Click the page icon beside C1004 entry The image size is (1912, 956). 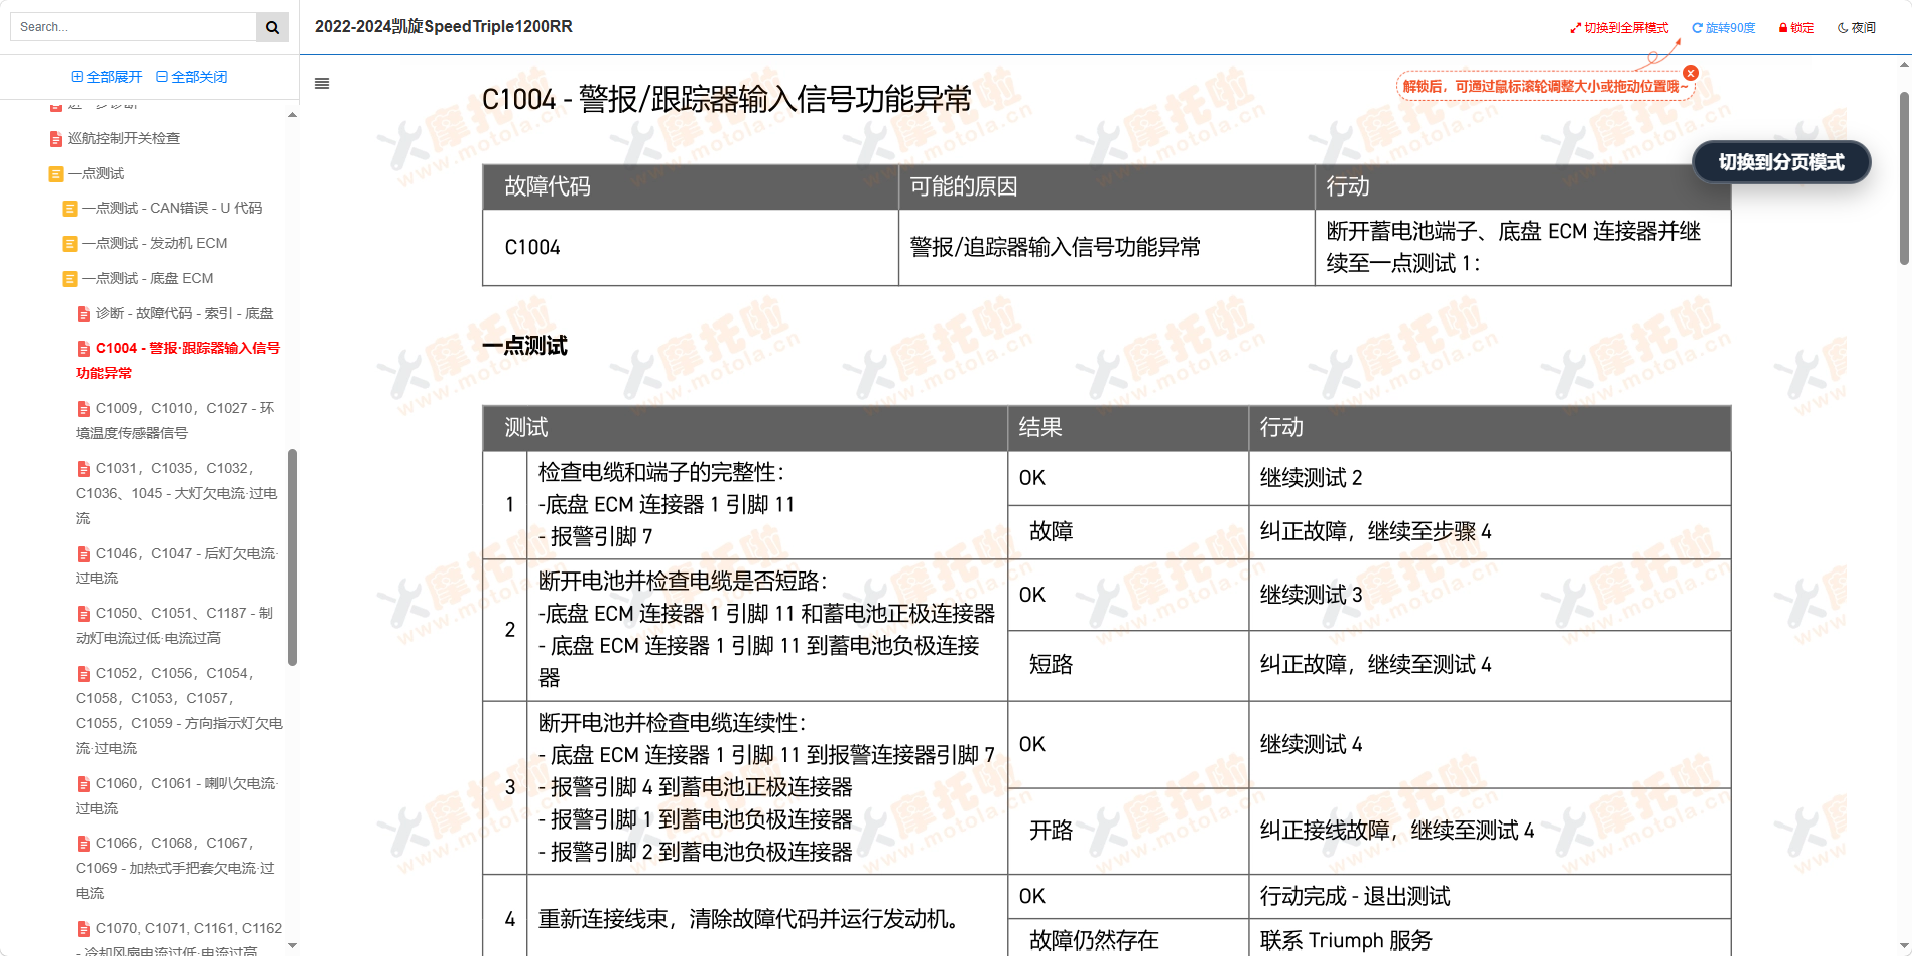point(84,349)
